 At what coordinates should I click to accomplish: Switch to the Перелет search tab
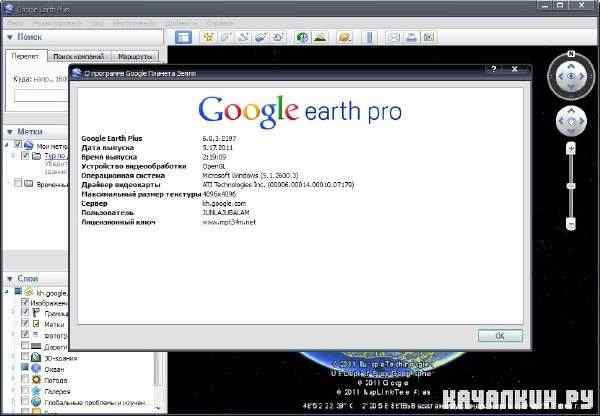tap(26, 56)
